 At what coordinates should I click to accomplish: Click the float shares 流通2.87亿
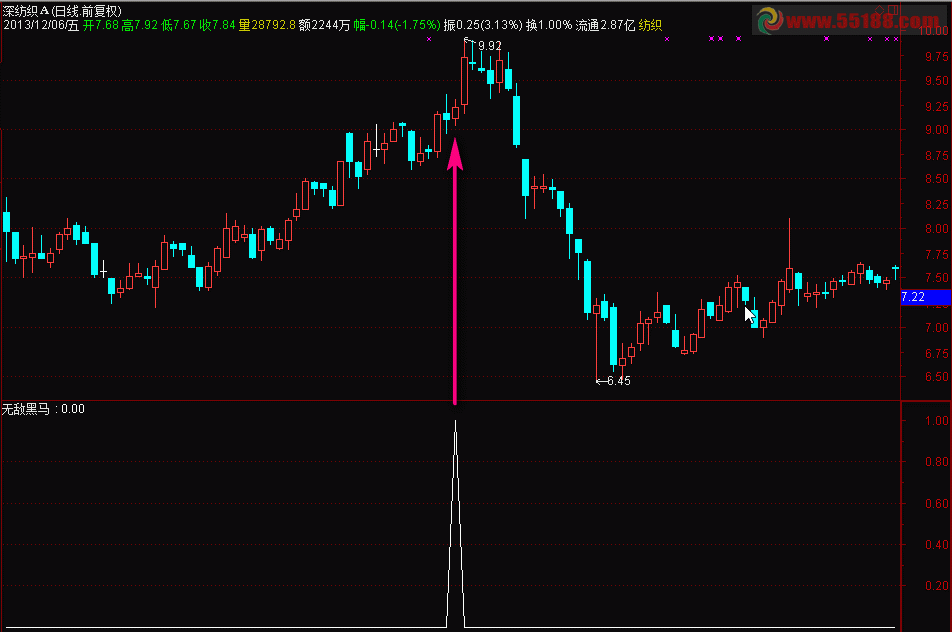tap(605, 25)
